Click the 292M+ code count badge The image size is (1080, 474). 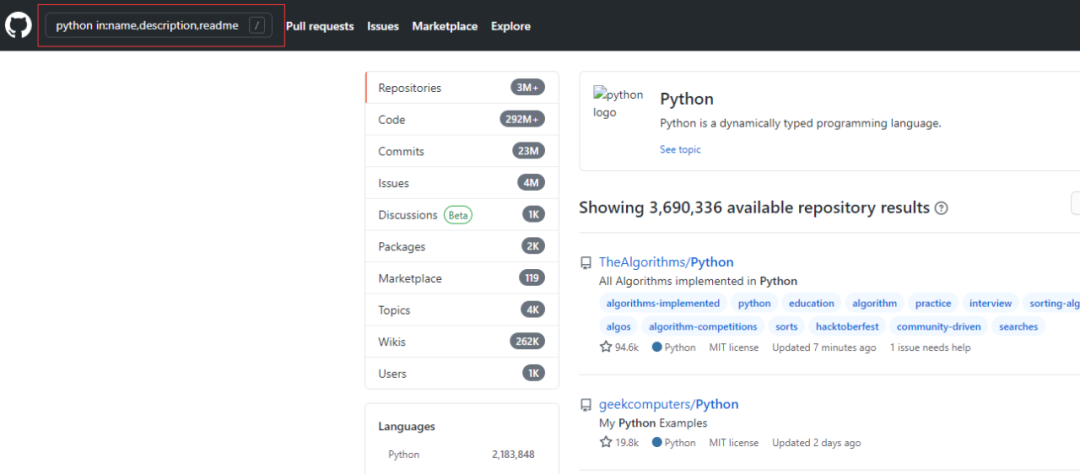522,119
